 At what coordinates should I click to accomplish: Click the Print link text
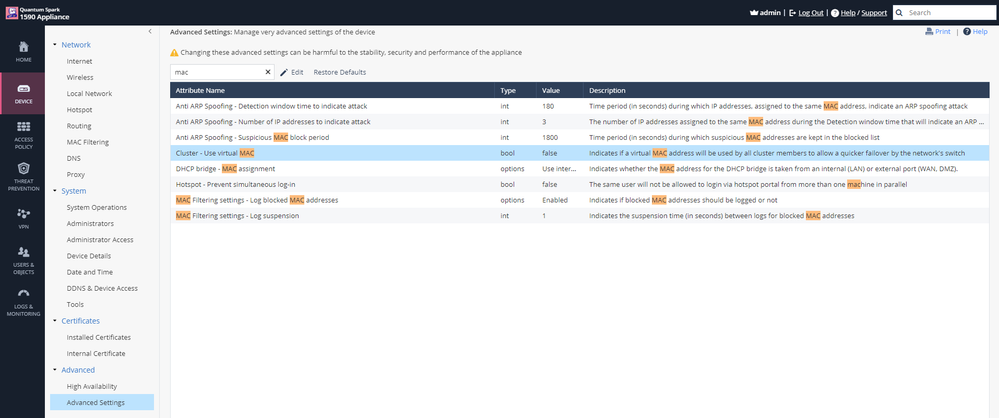(x=943, y=32)
